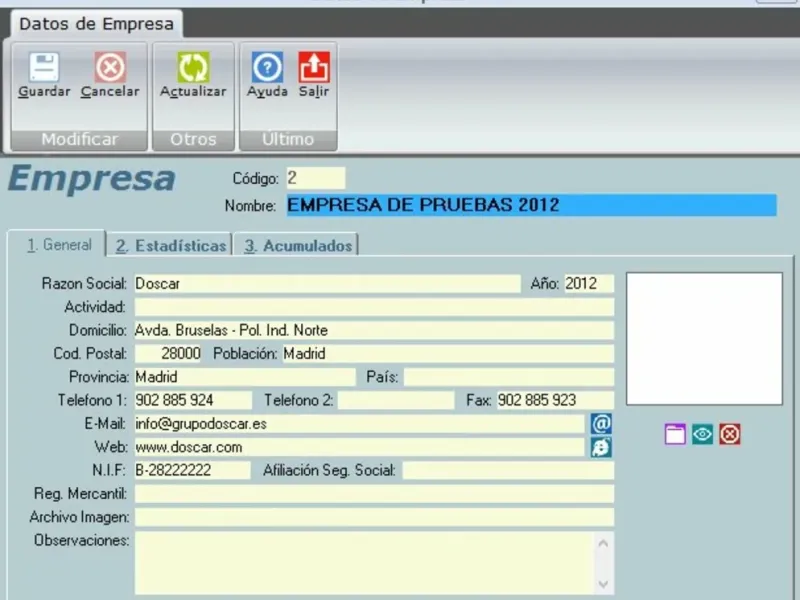This screenshot has width=800, height=600.
Task: Edit the Razon Social field
Action: tap(328, 284)
